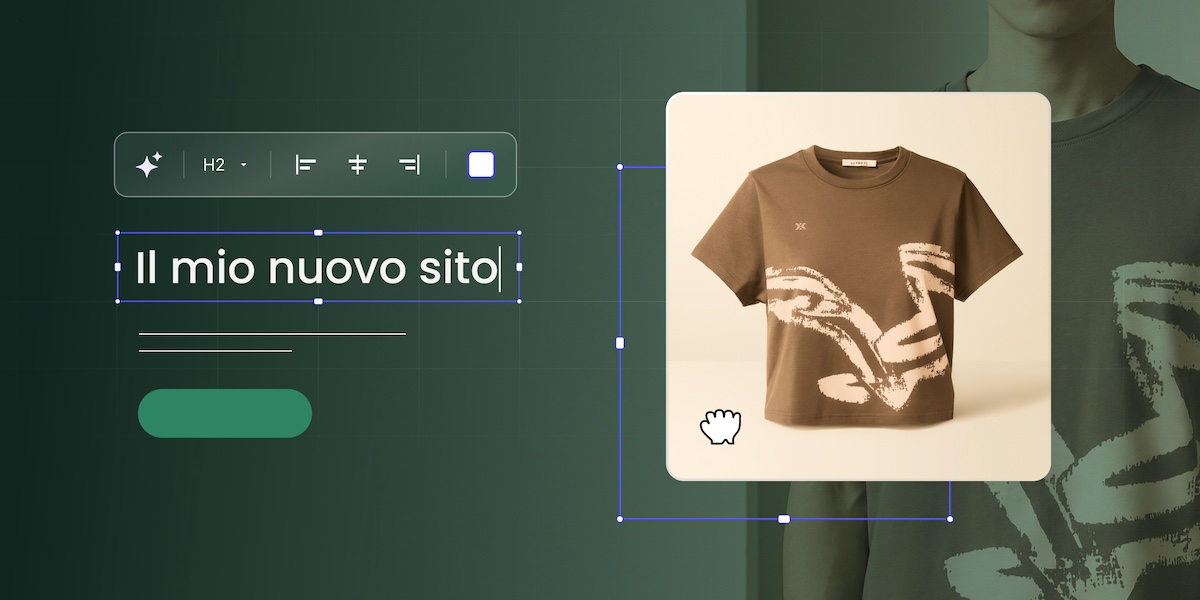Apply right text alignment

coord(408,163)
